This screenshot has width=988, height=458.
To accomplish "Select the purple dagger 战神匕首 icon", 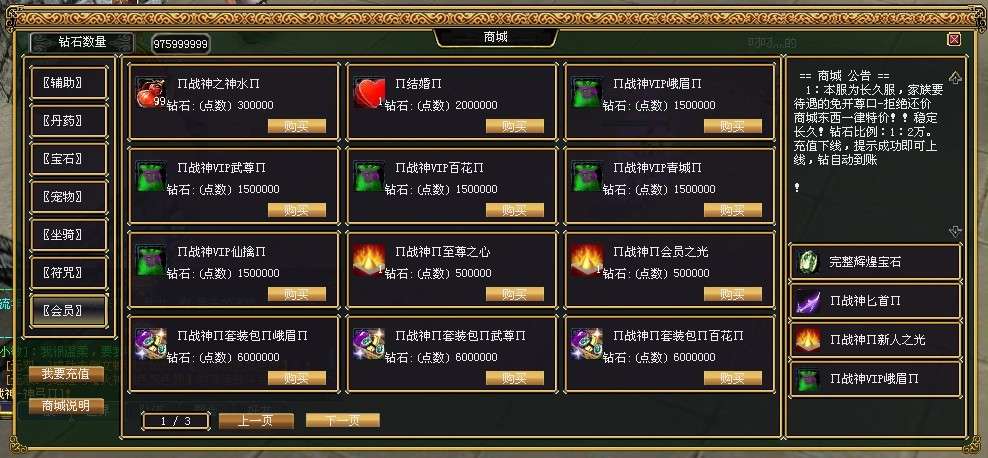I will 807,301.
